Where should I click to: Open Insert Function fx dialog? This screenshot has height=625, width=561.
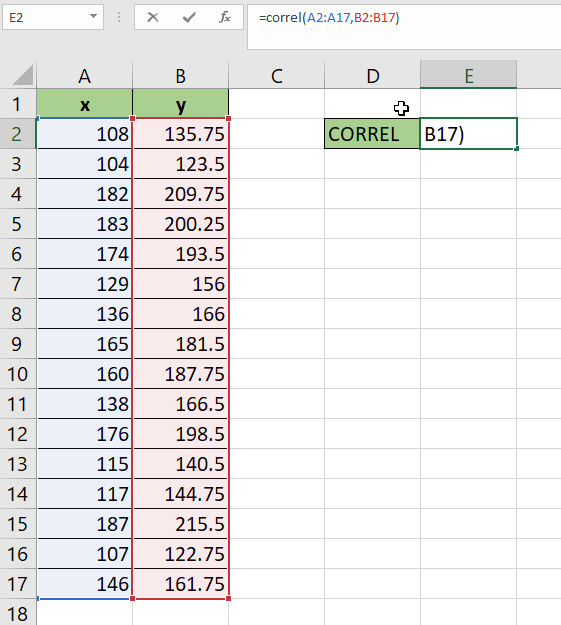click(x=225, y=17)
